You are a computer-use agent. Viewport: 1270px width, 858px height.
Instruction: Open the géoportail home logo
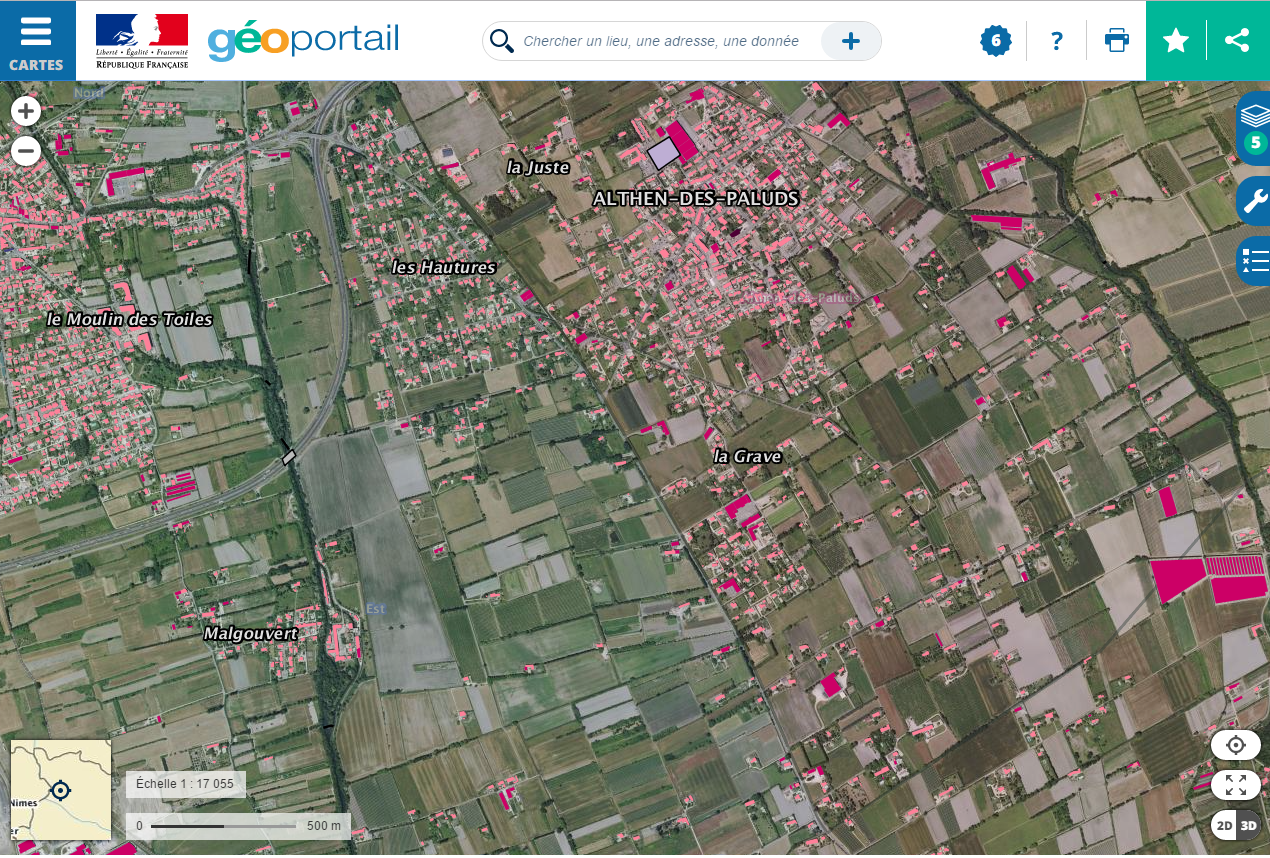coord(303,41)
